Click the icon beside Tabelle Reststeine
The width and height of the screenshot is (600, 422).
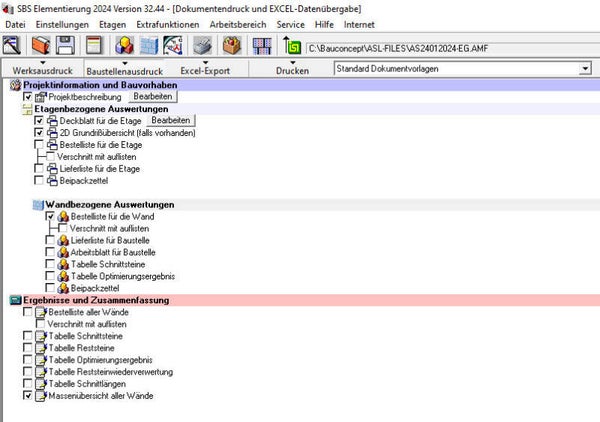[41, 348]
